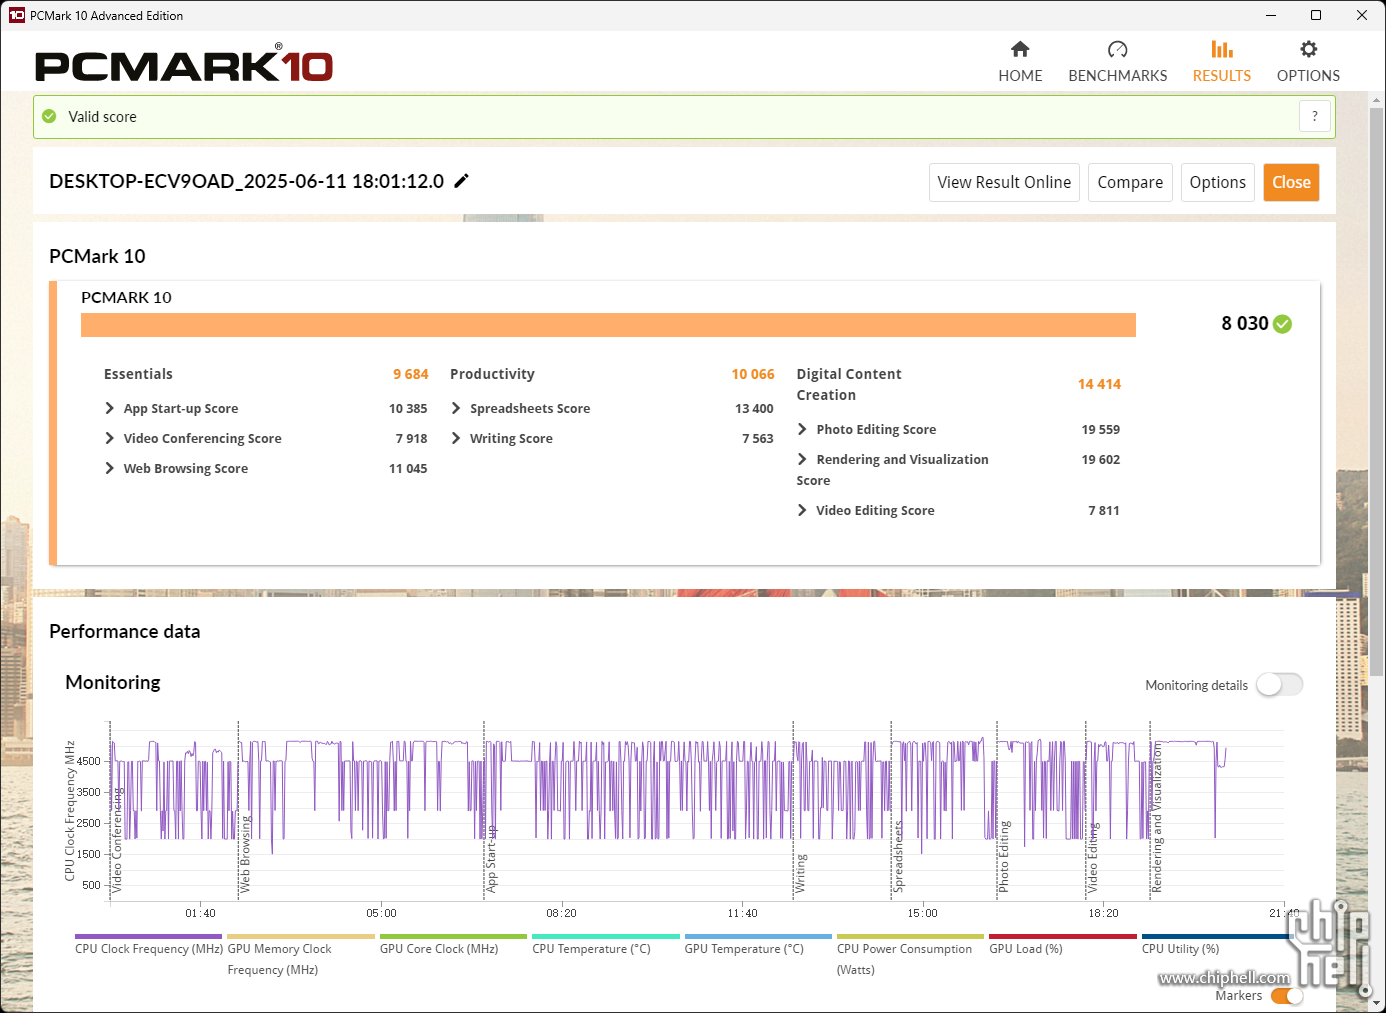Click the scrollbar down arrow
This screenshot has height=1013, width=1386.
(x=1376, y=1003)
